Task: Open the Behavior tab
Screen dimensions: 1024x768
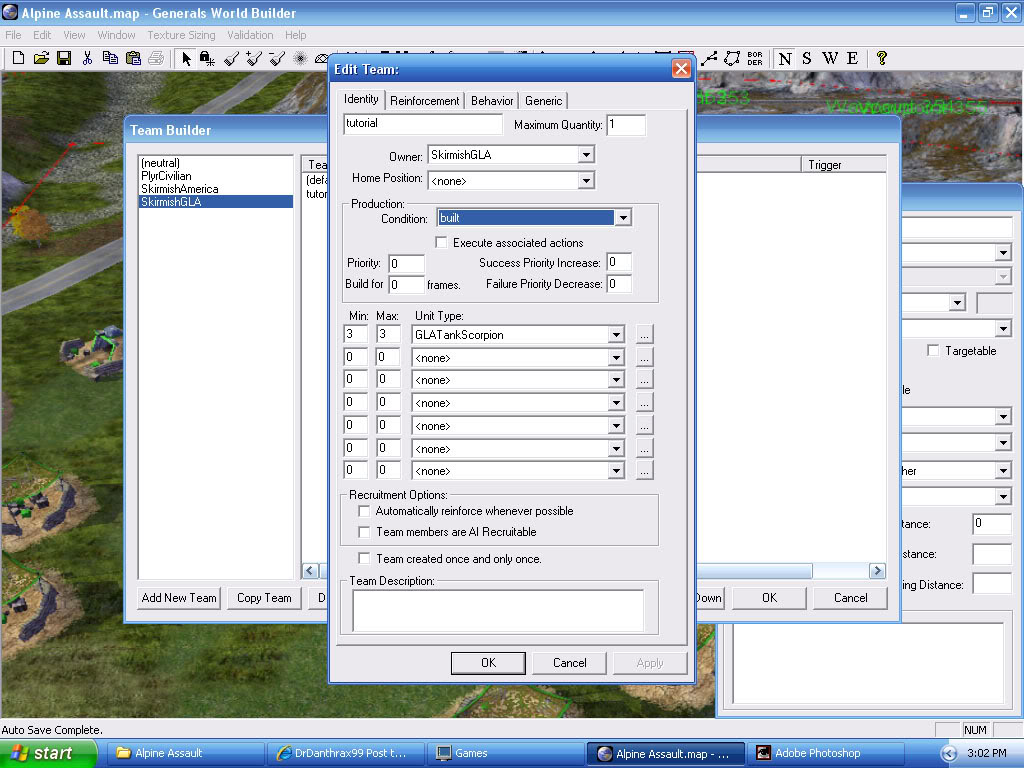Action: 492,101
